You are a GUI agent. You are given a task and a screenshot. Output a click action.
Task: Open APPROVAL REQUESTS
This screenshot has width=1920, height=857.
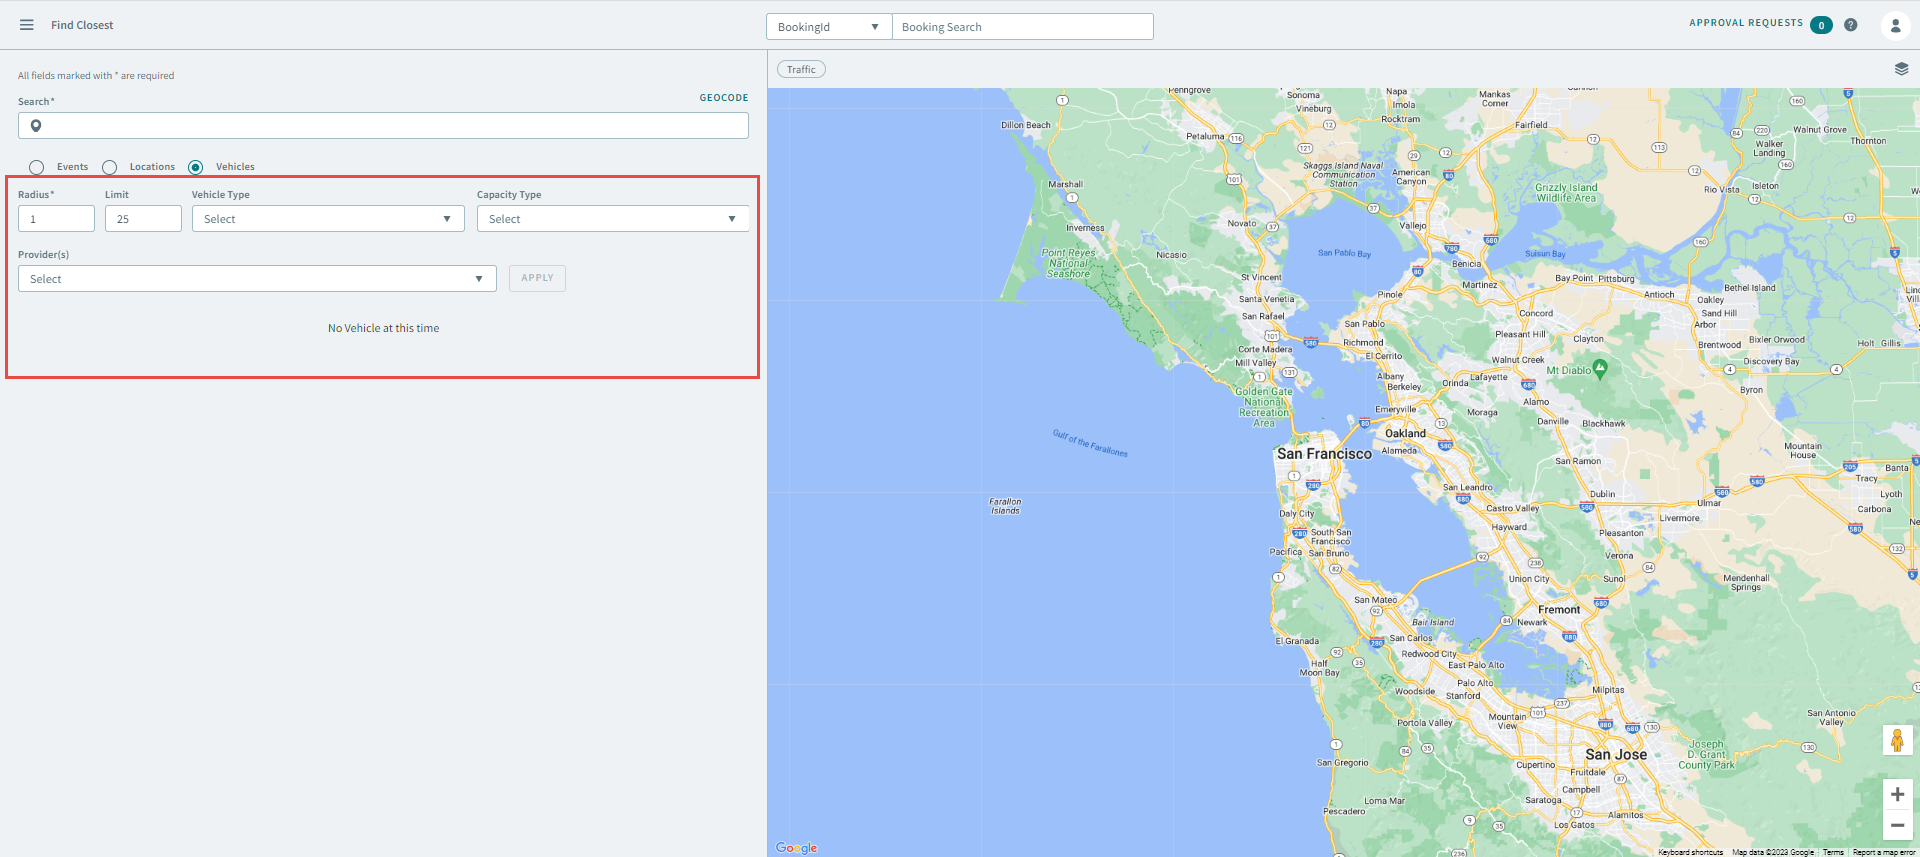[1746, 23]
